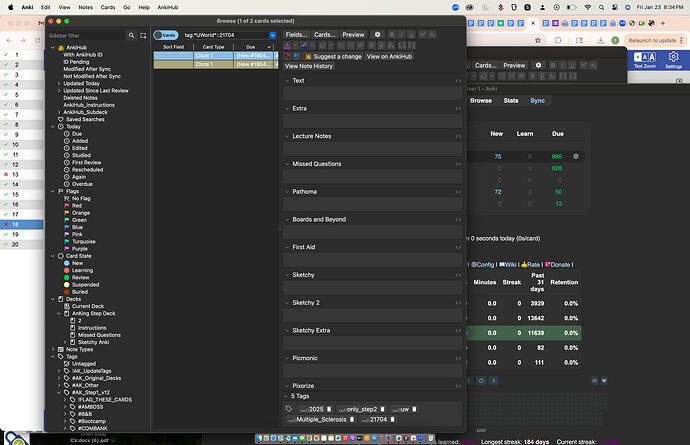Pick text color swatch with magenta bar
Screen dimensions: 690x445
coord(287,45)
